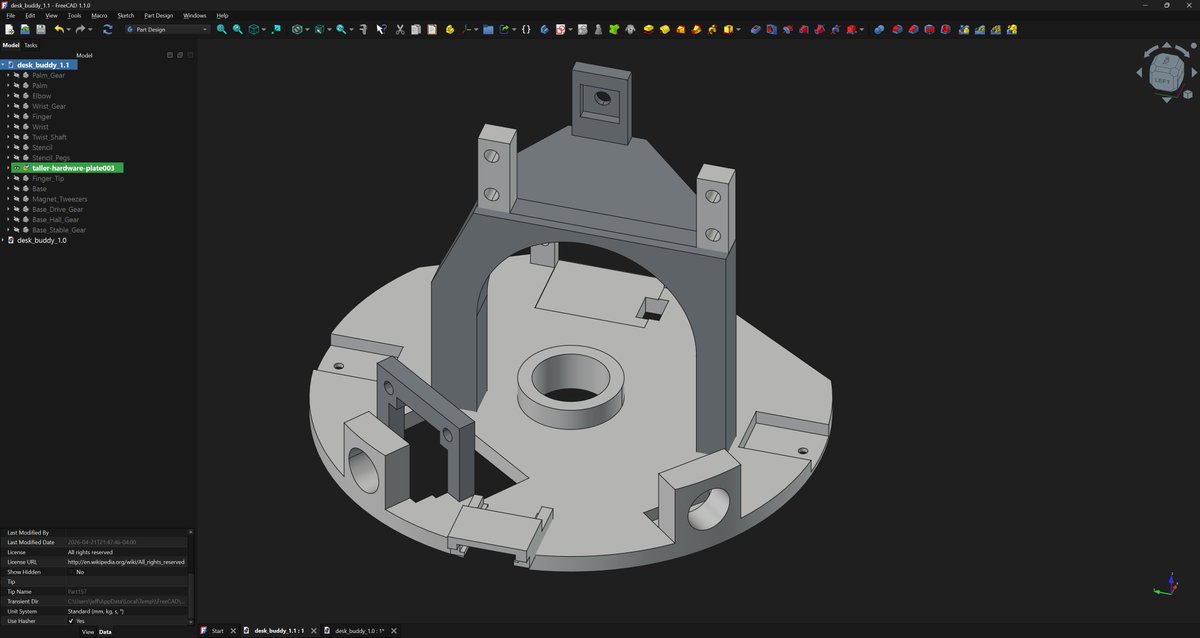This screenshot has height=638, width=1200.
Task: Toggle visibility of Base_Stable_Gear
Action: pos(17,230)
